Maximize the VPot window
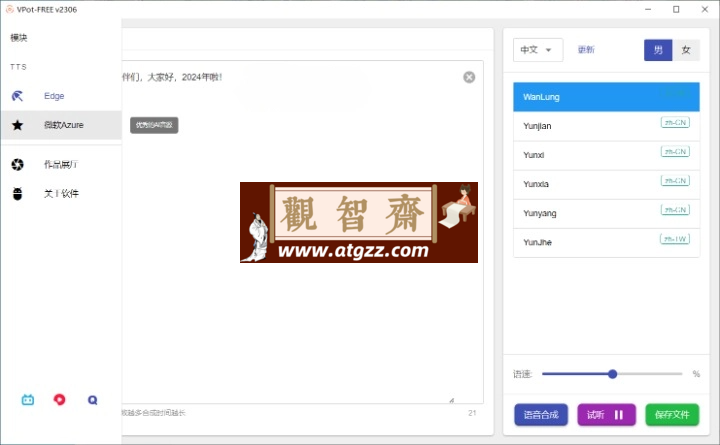Viewport: 720px width, 445px height. click(676, 9)
